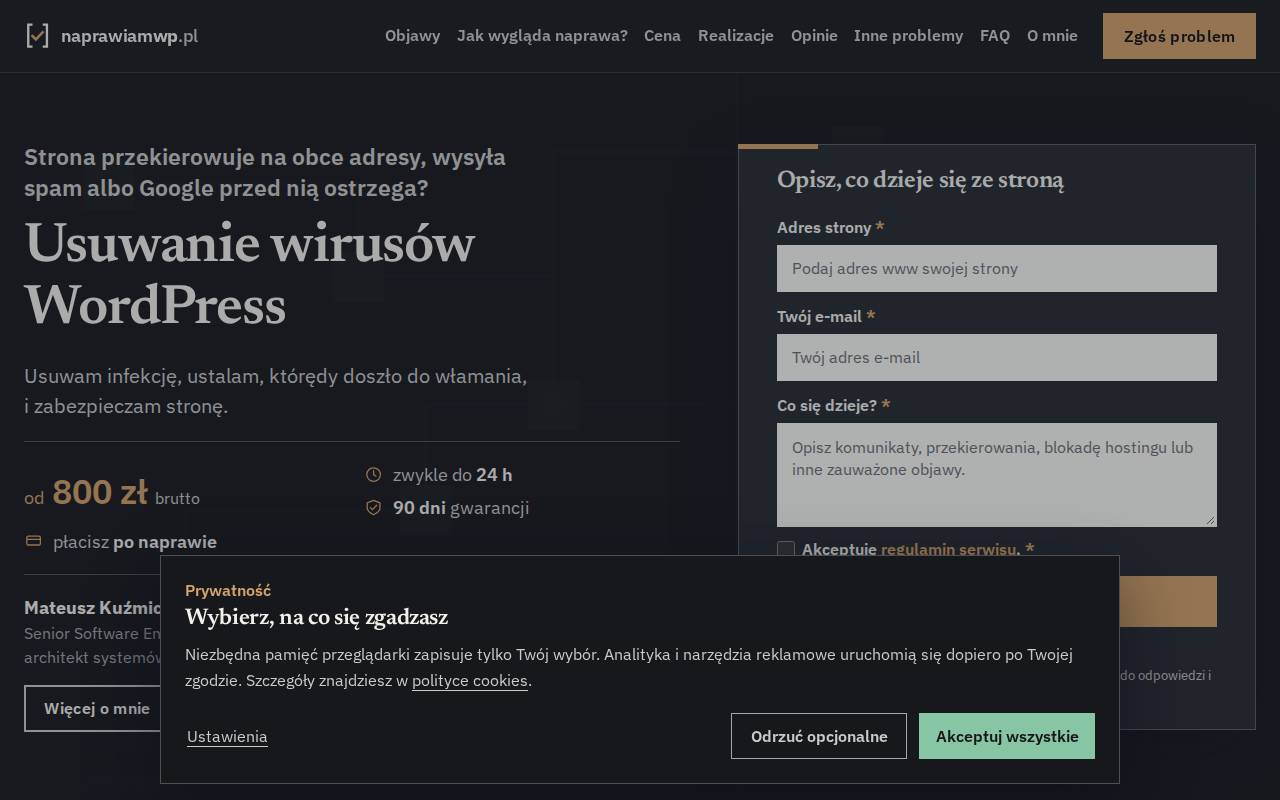Focus the 'Twój e-mail' input field

[x=997, y=357]
